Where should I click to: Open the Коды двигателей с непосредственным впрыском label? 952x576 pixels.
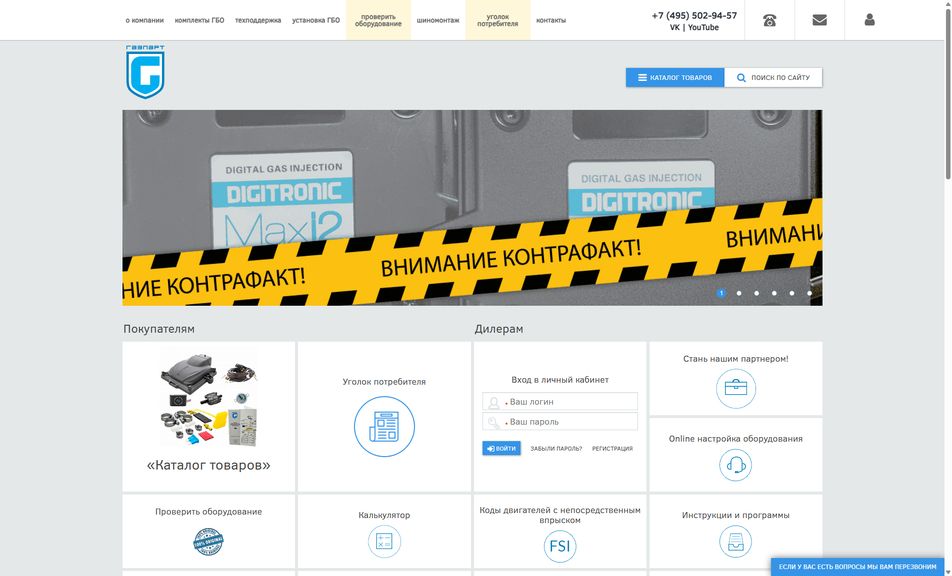pos(560,515)
